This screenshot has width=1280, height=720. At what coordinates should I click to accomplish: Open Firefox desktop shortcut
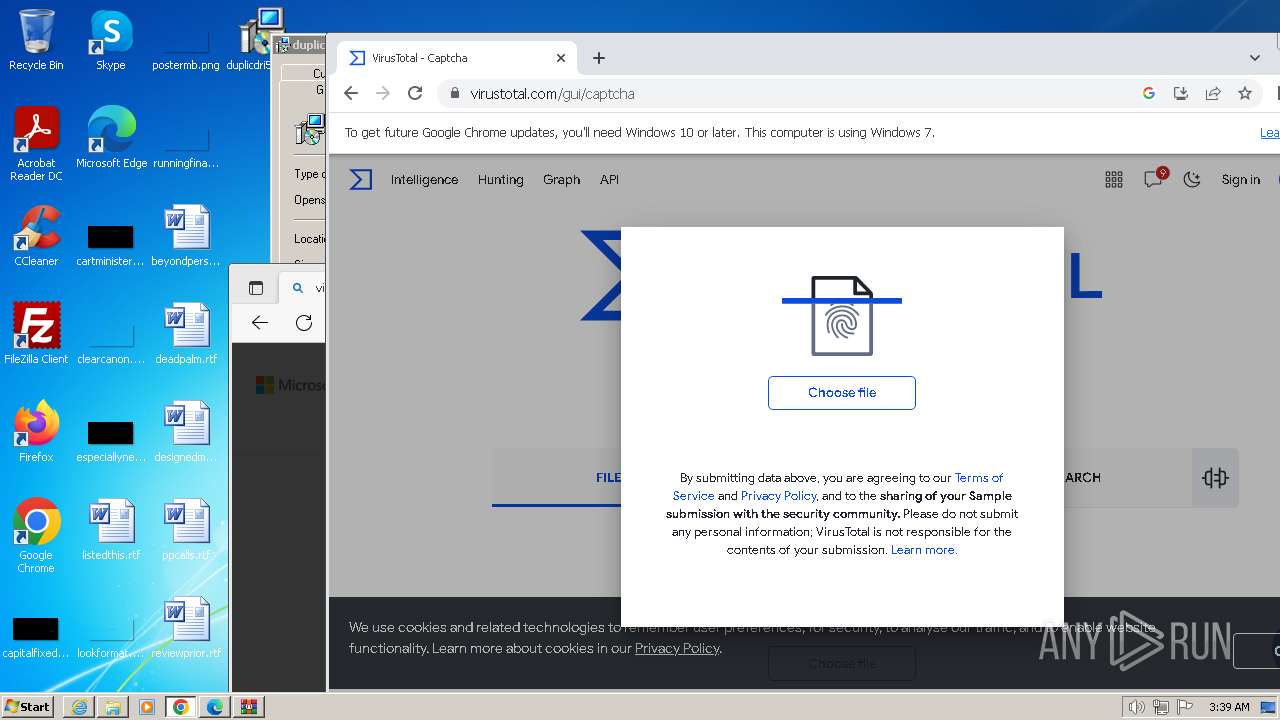[x=36, y=432]
